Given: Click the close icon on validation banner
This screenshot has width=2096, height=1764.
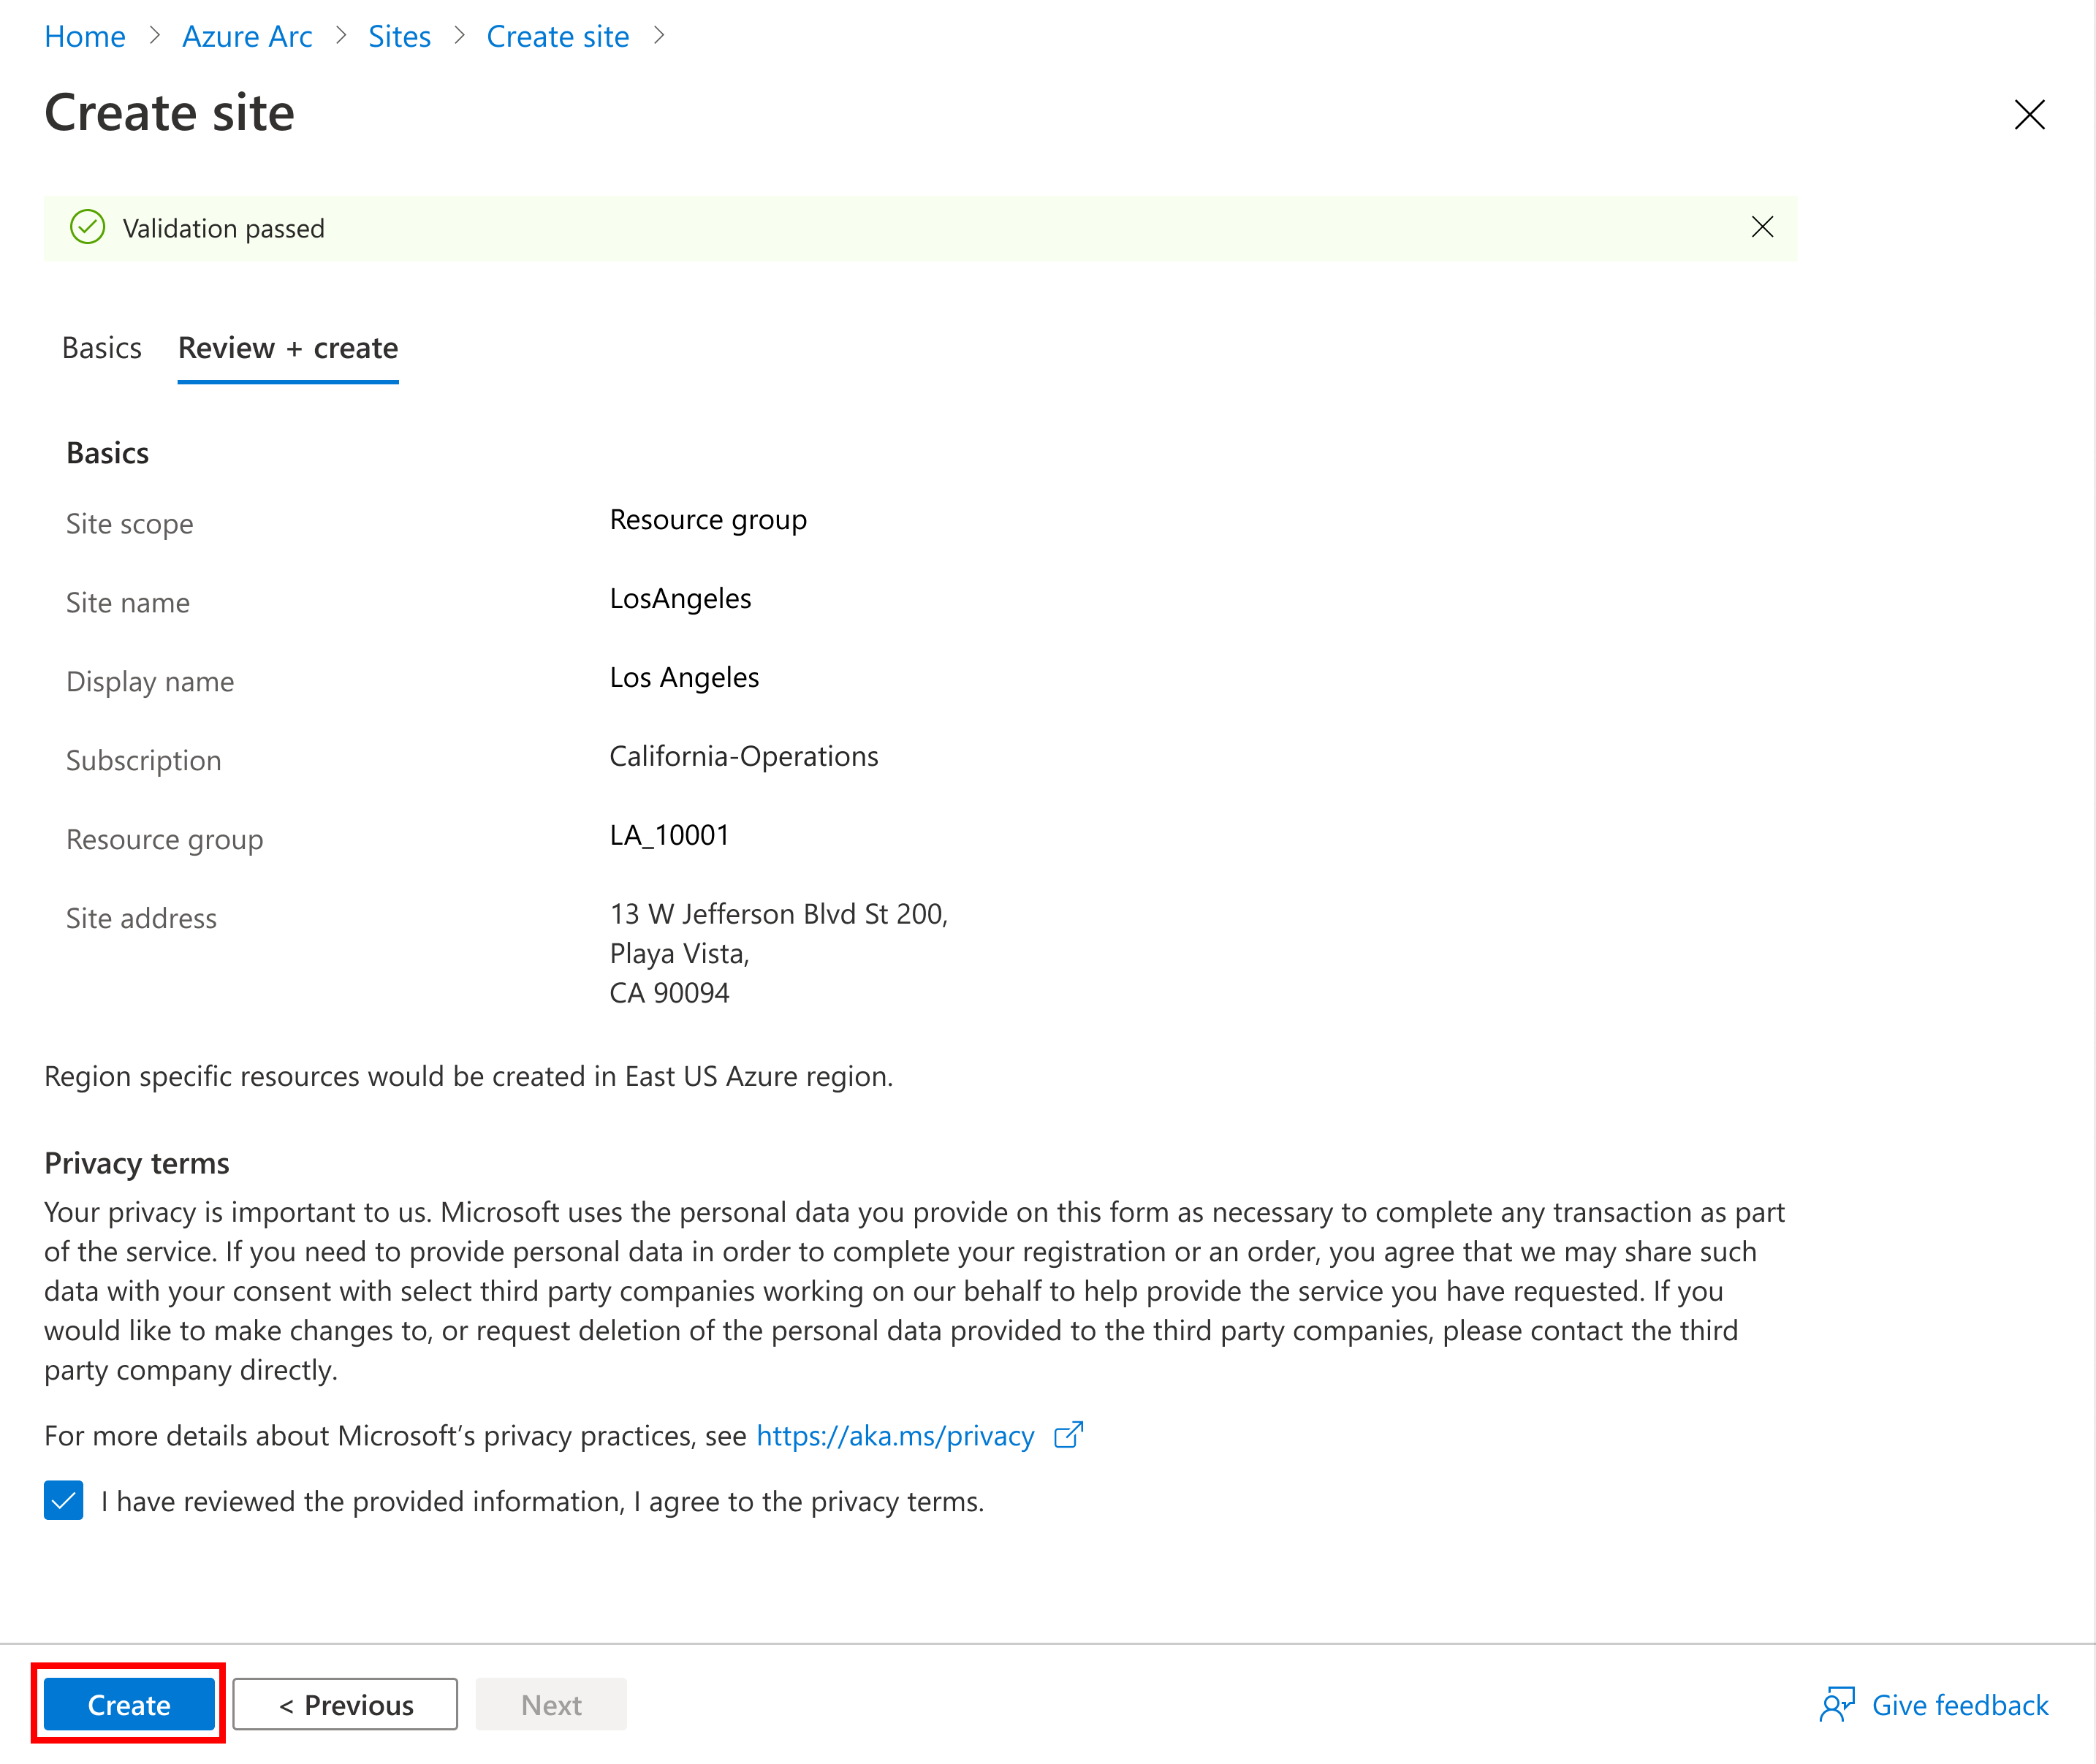Looking at the screenshot, I should [x=1762, y=227].
